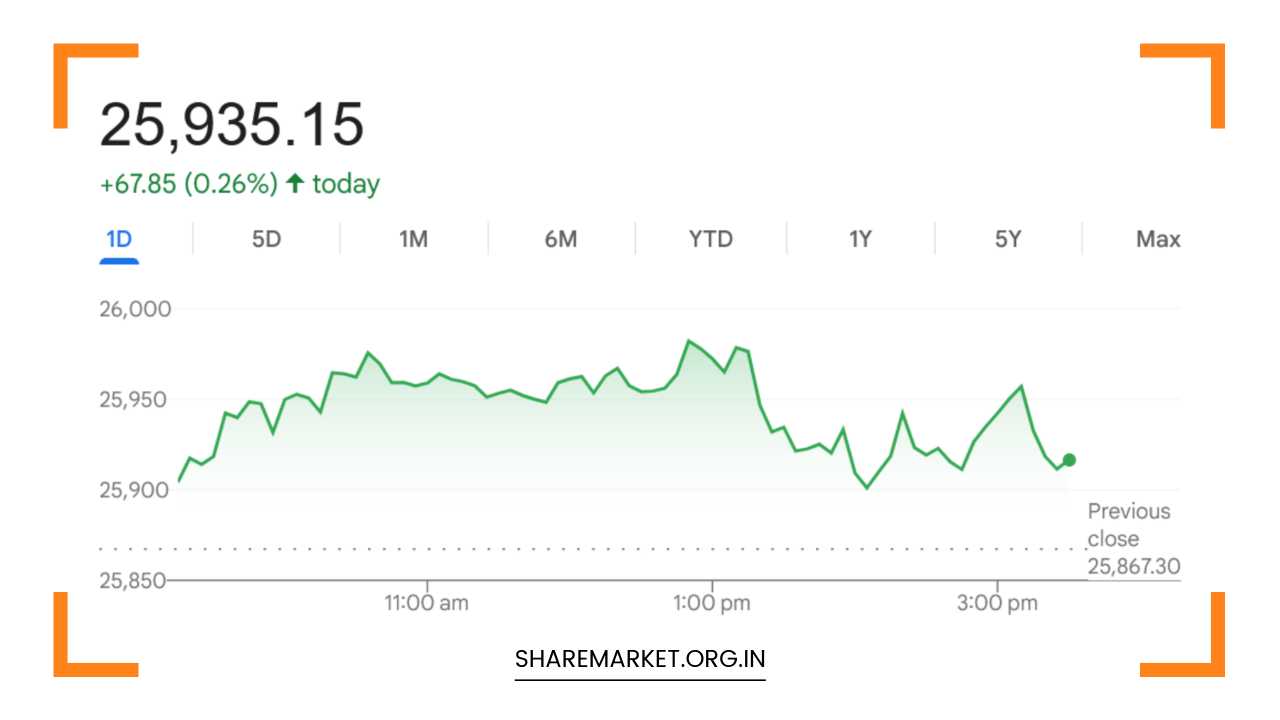Image resolution: width=1280 pixels, height=720 pixels.
Task: Switch to the 1Y range tab
Action: pyautogui.click(x=860, y=240)
